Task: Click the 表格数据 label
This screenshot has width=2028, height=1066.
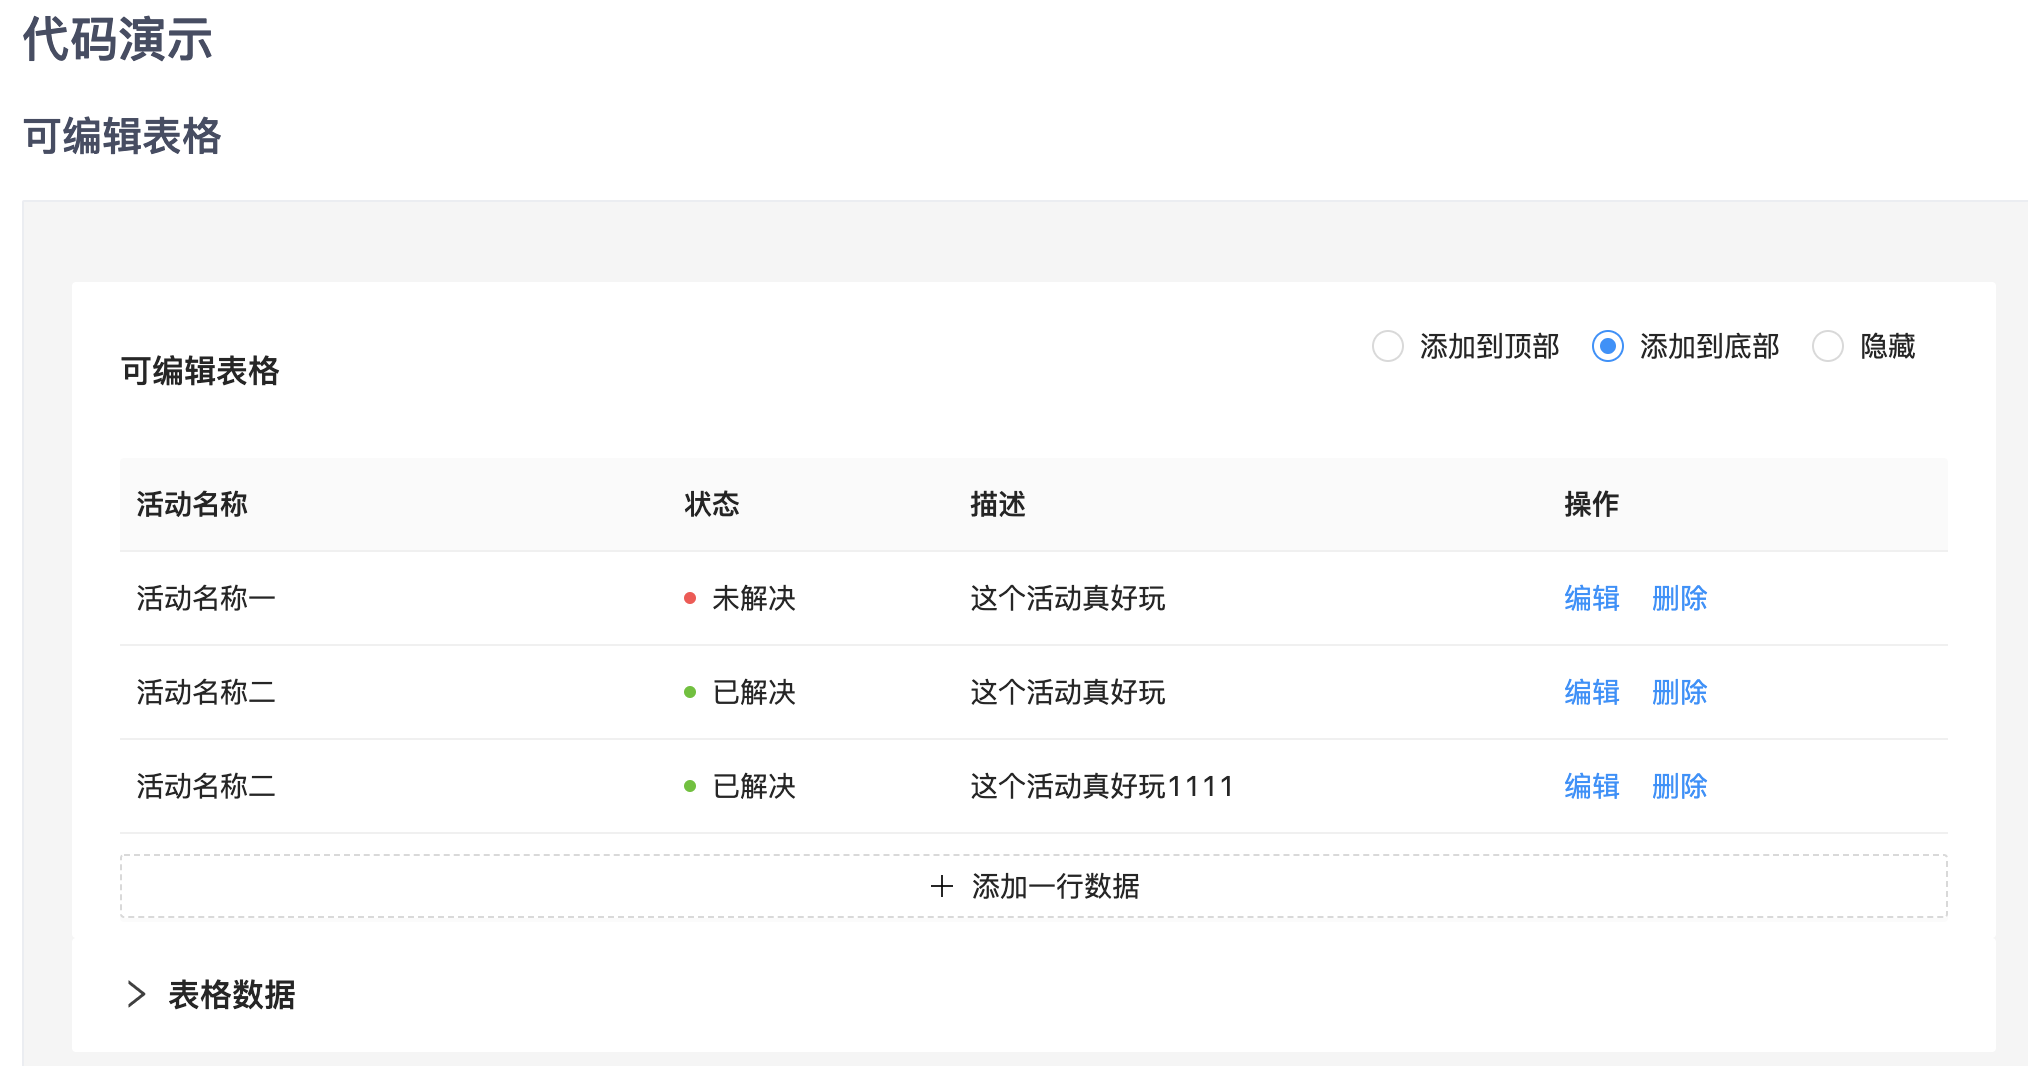Action: click(232, 994)
